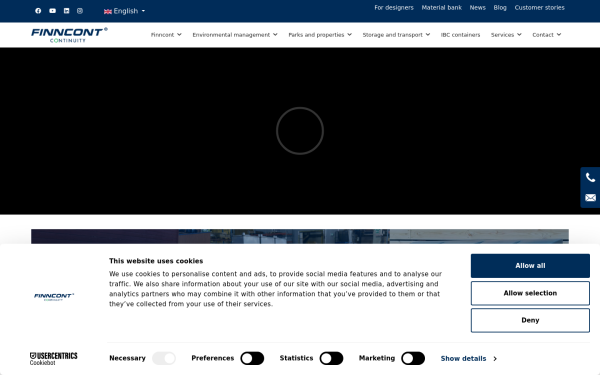Image resolution: width=600 pixels, height=375 pixels.
Task: Click the UK flag icon
Action: (108, 11)
